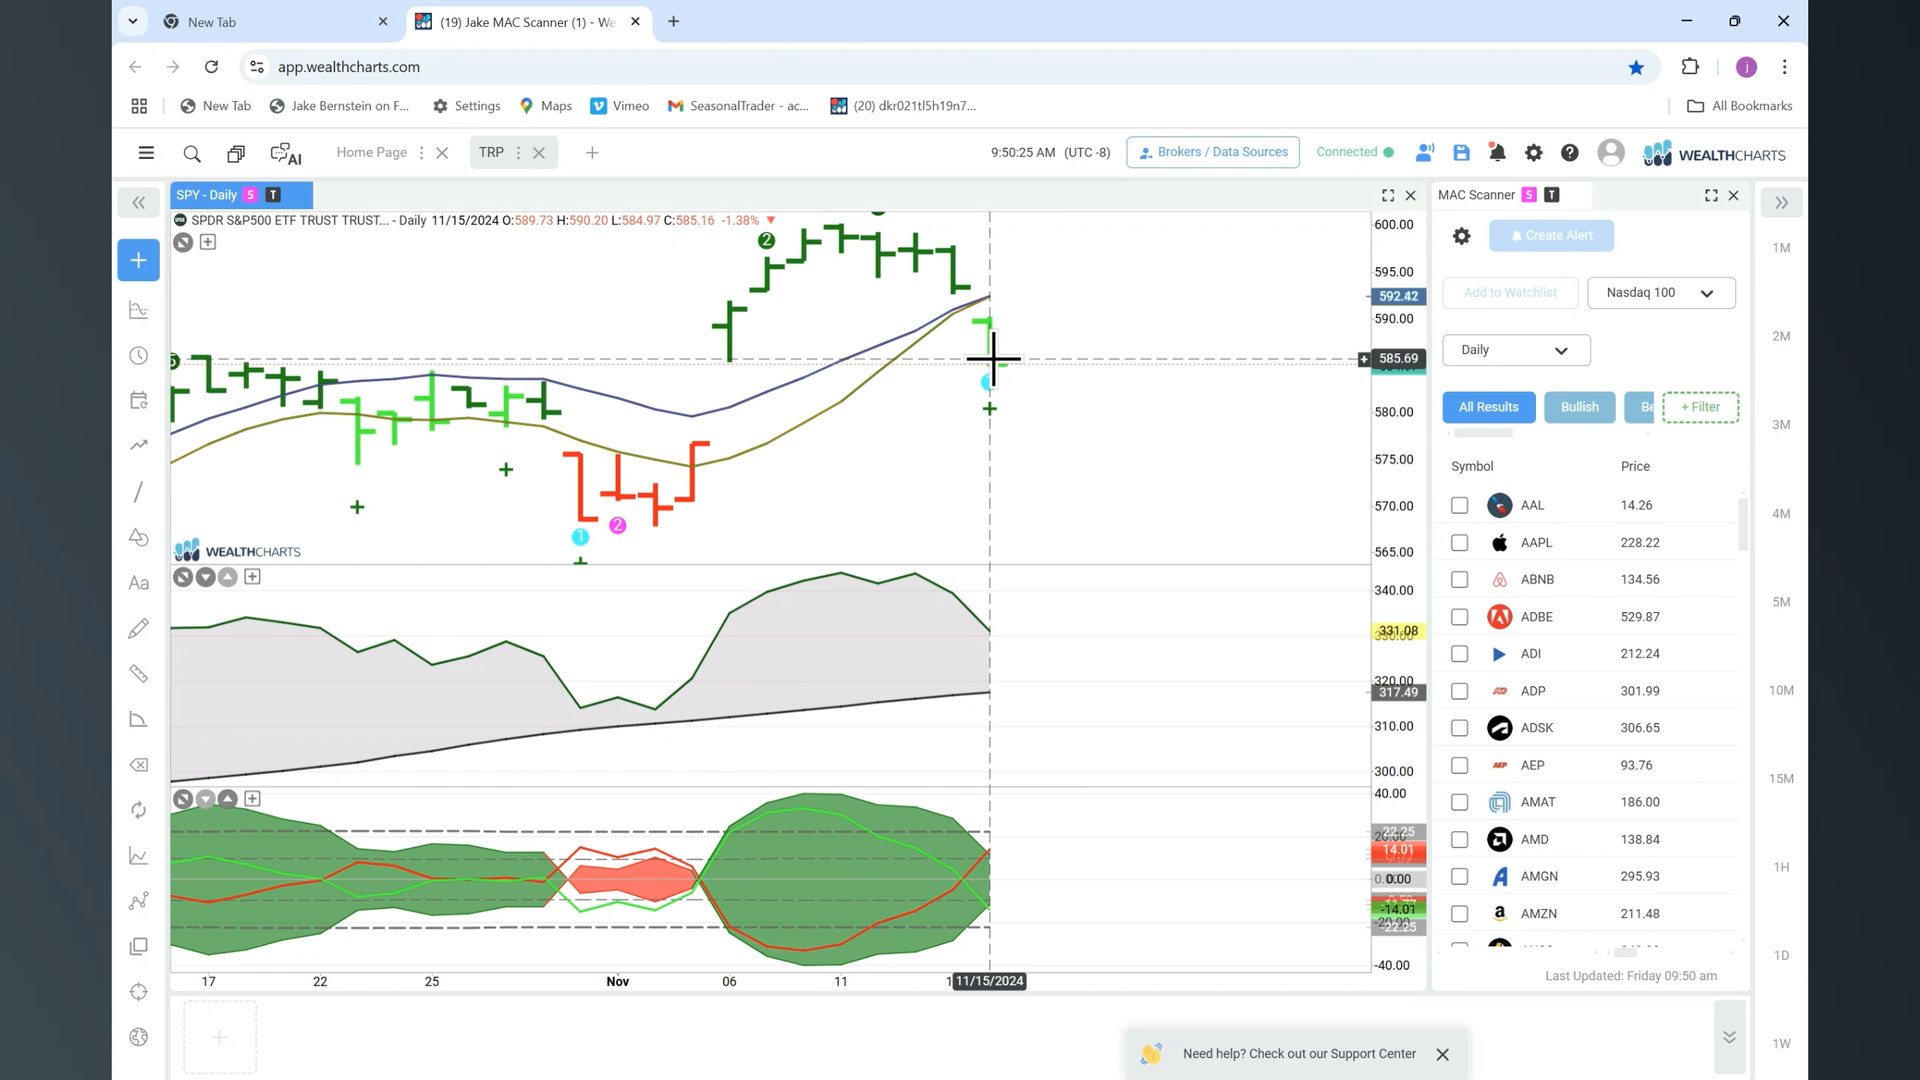Screen dimensions: 1920x1080
Task: Open the clock history tool
Action: tap(139, 356)
